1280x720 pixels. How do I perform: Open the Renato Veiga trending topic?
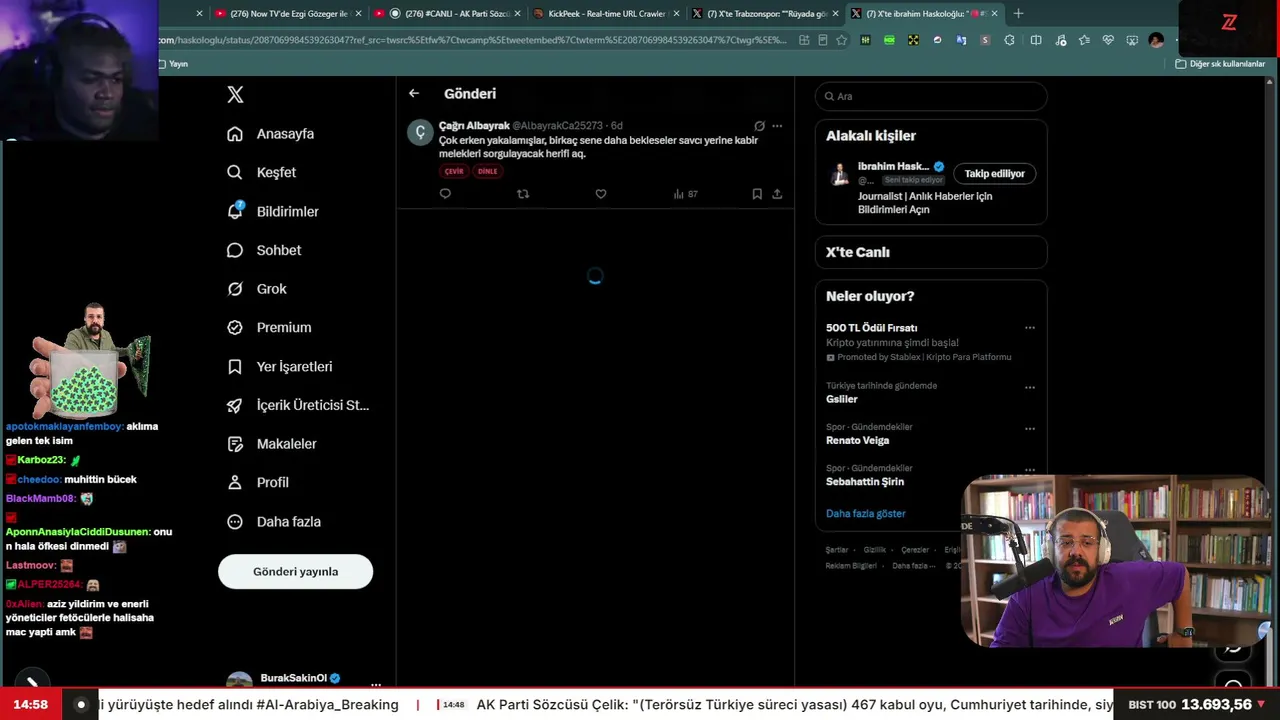857,440
